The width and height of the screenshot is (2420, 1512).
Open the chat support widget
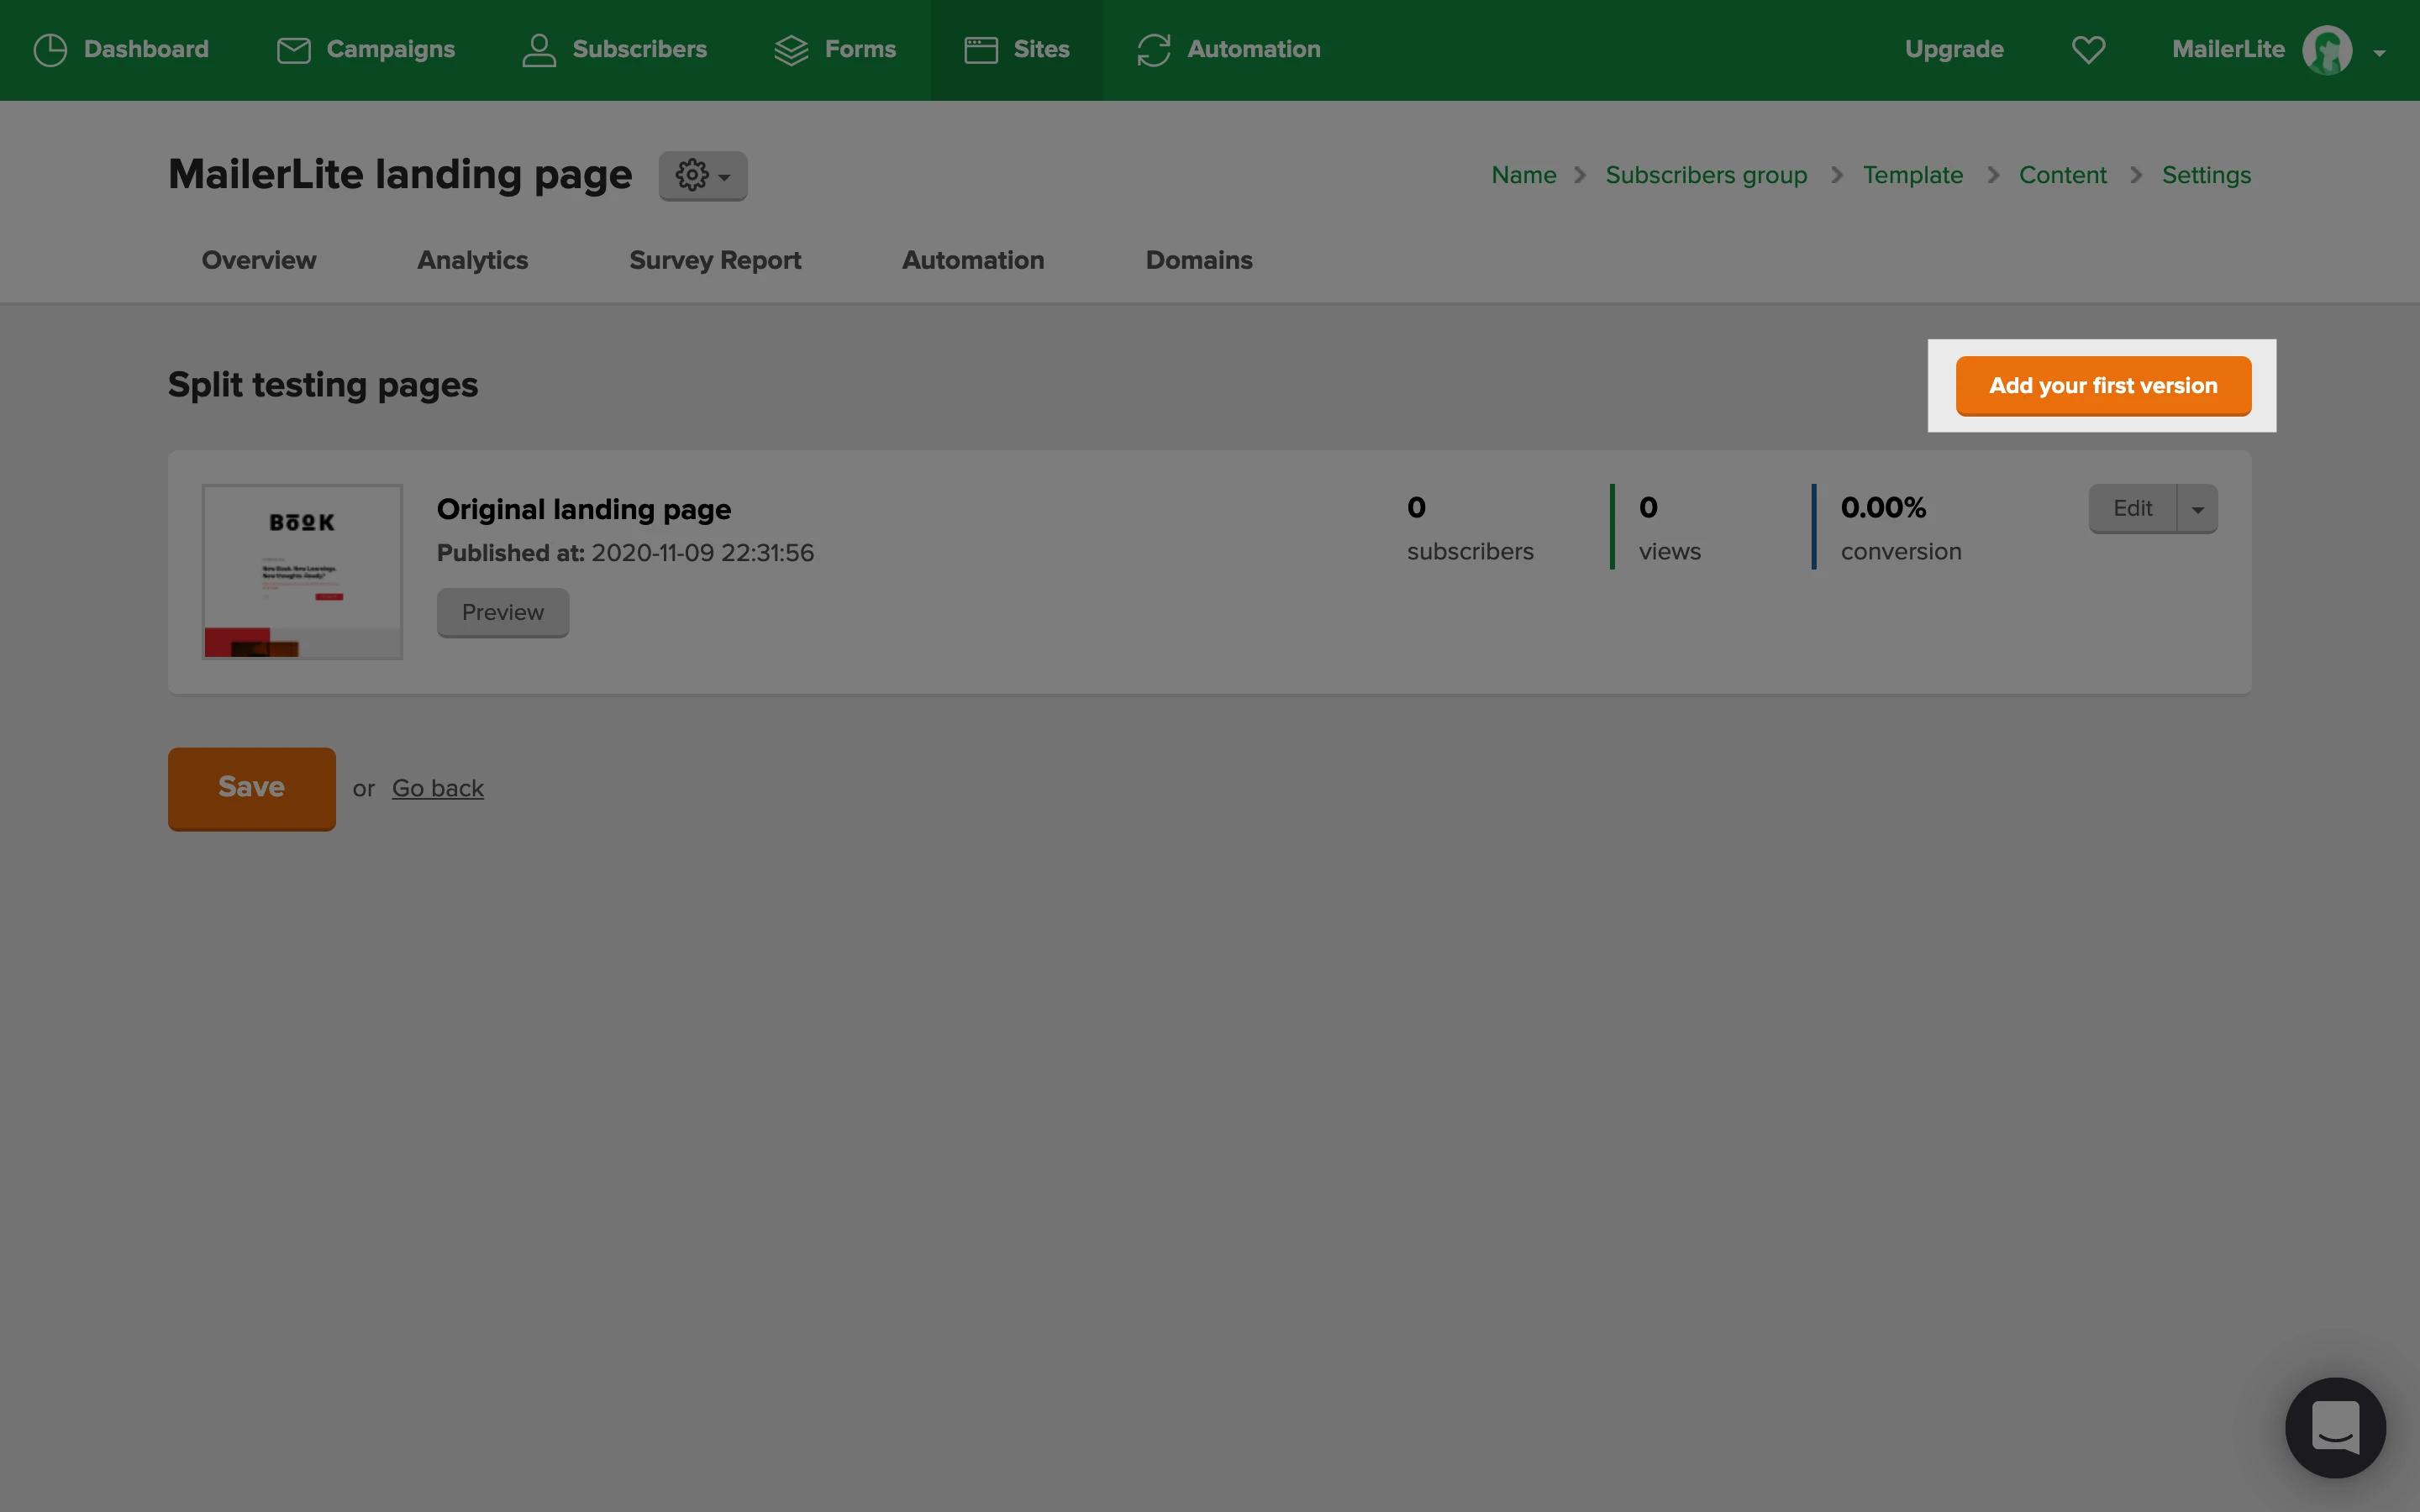tap(2335, 1427)
